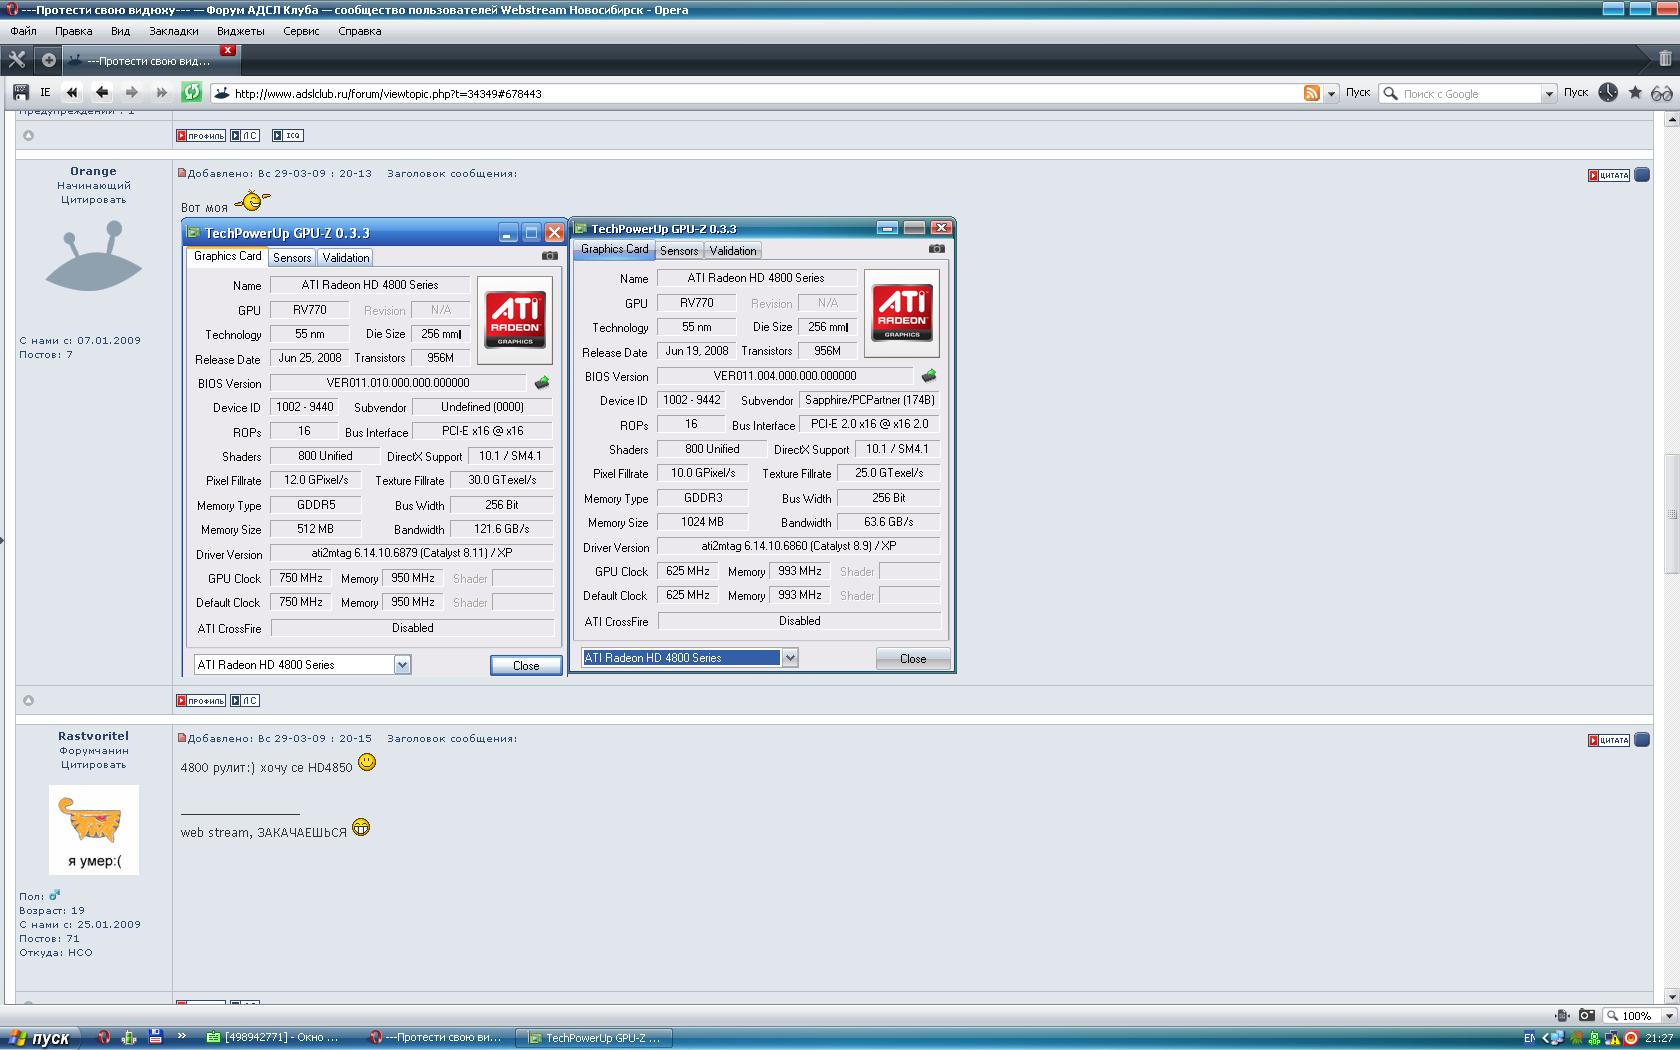Open history with the clock icon
The image size is (1680, 1050).
(x=1608, y=92)
